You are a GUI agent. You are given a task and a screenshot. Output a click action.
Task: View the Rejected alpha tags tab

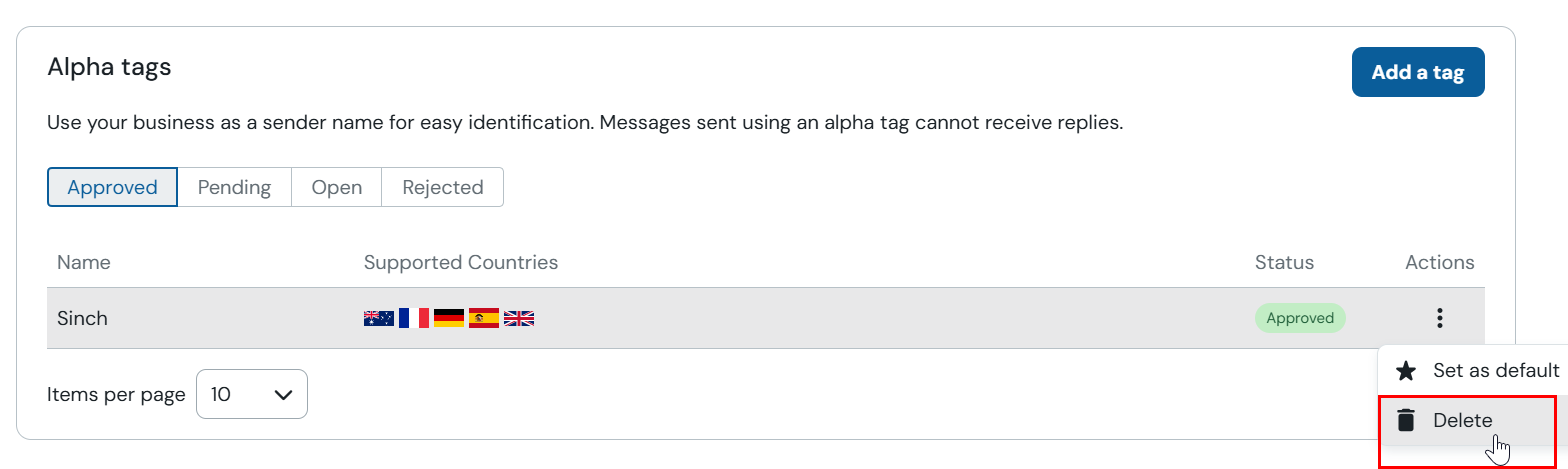(x=442, y=187)
